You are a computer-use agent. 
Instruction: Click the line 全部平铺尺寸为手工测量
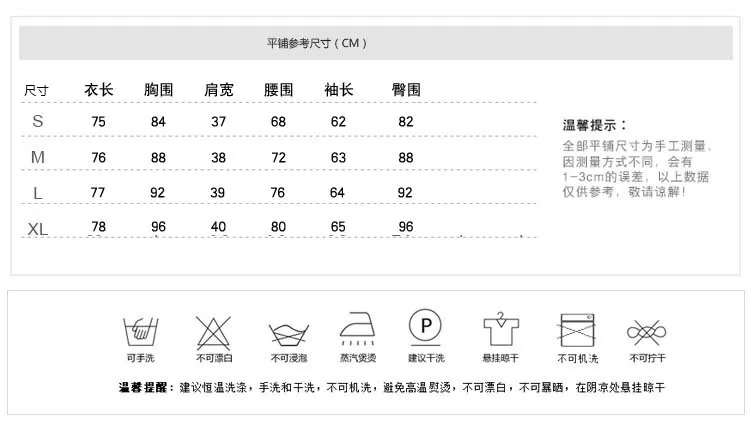coord(637,146)
